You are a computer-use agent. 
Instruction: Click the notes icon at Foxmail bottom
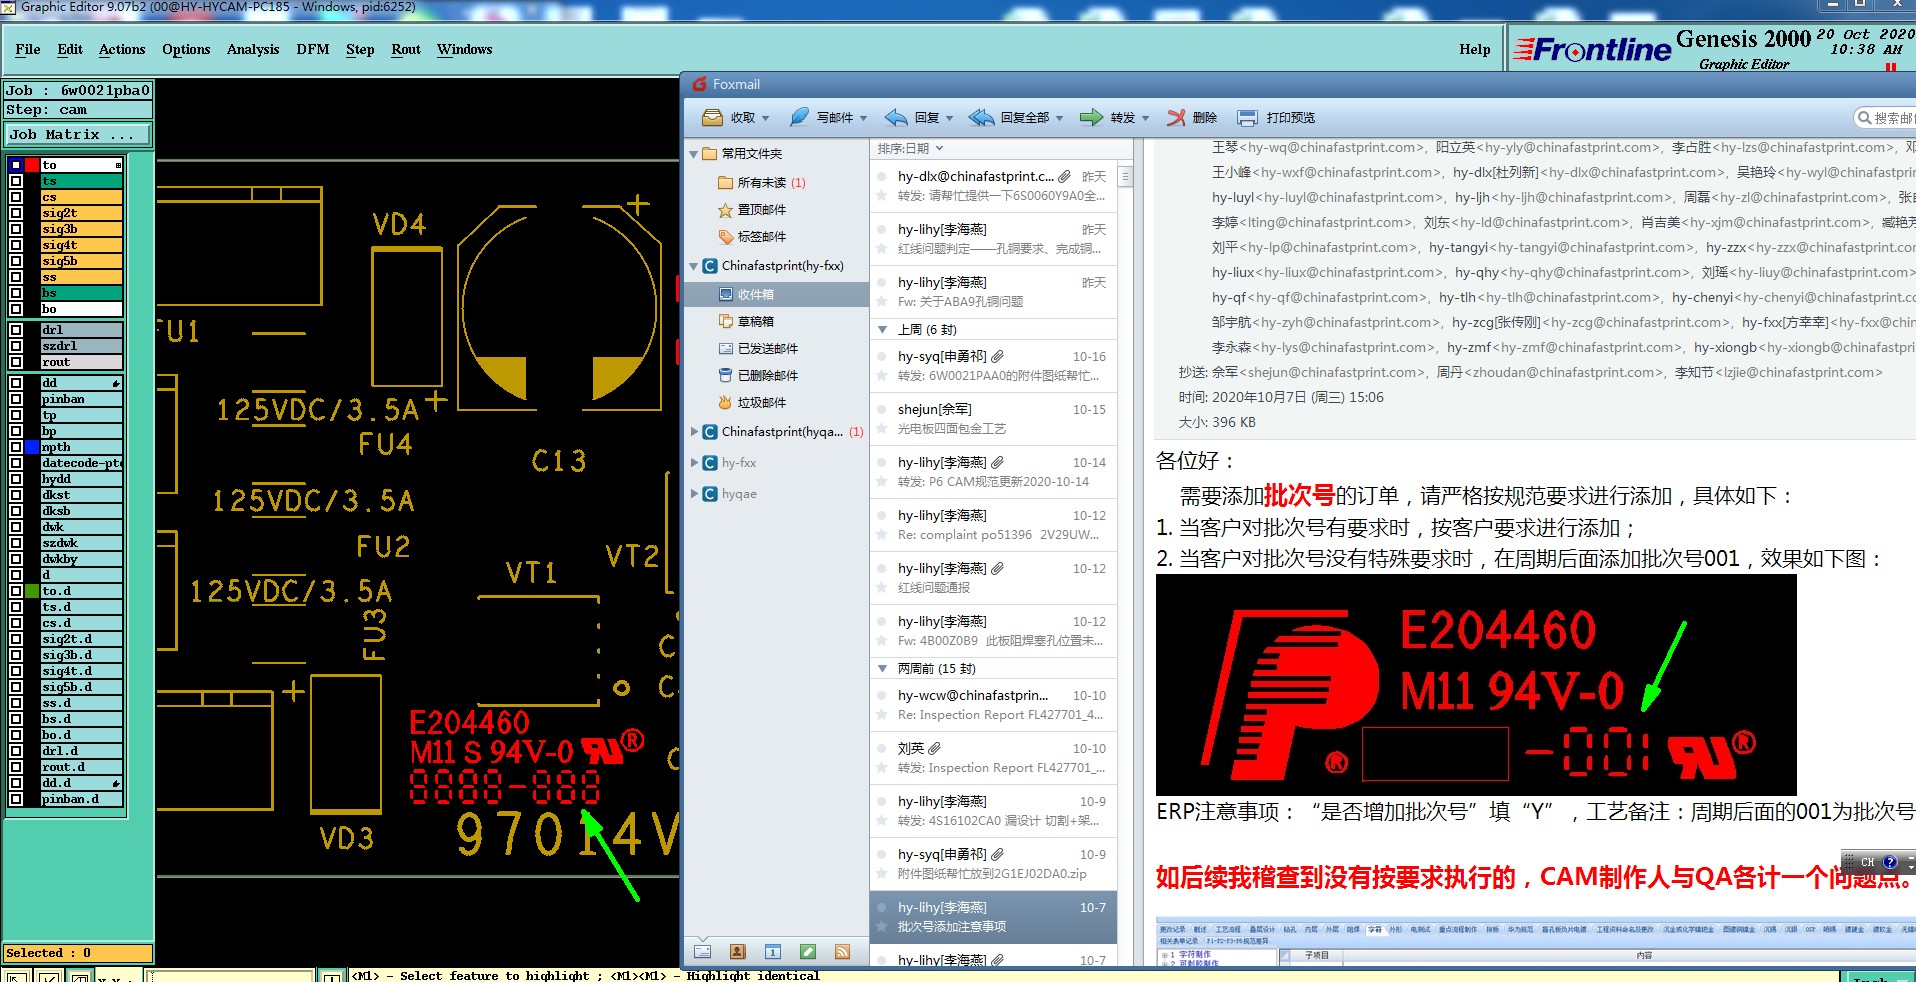(x=808, y=952)
